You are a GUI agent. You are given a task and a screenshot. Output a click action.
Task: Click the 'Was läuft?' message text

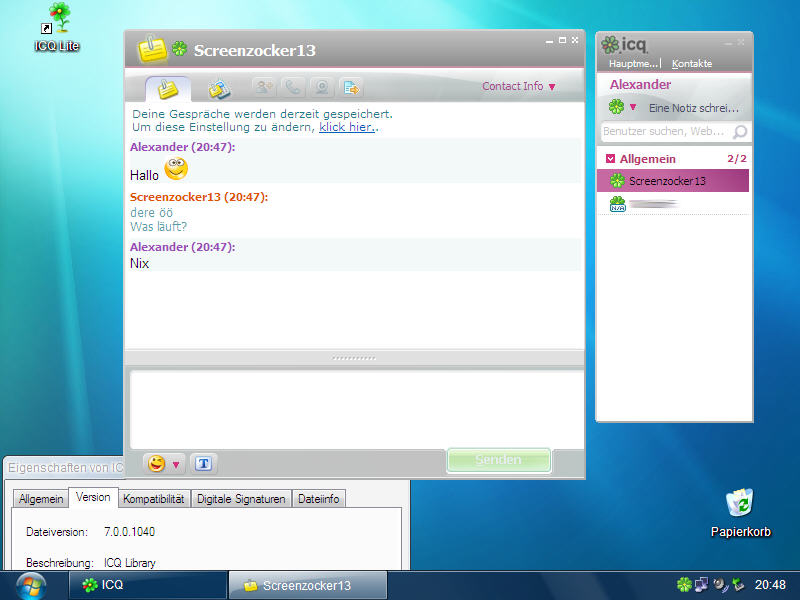tap(158, 226)
